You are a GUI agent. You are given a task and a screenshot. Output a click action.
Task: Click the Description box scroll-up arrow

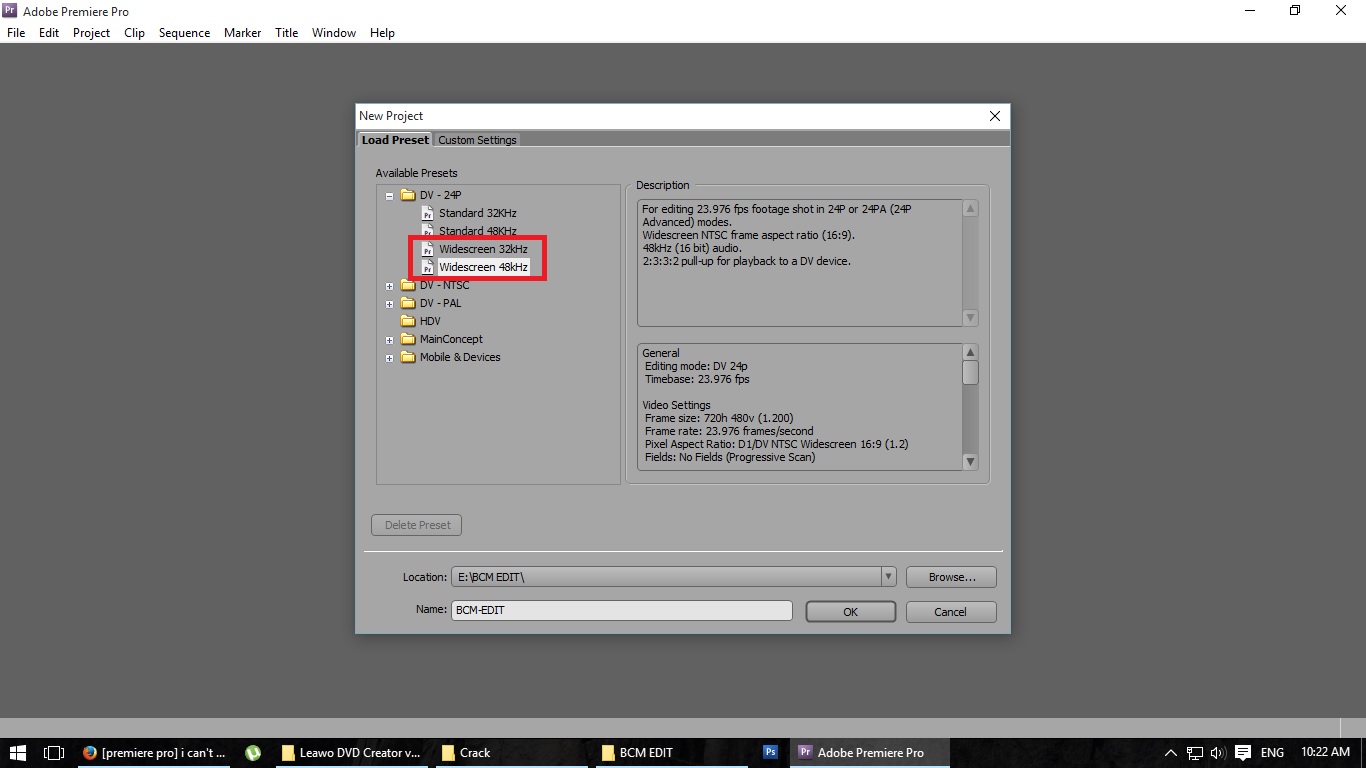coord(970,209)
